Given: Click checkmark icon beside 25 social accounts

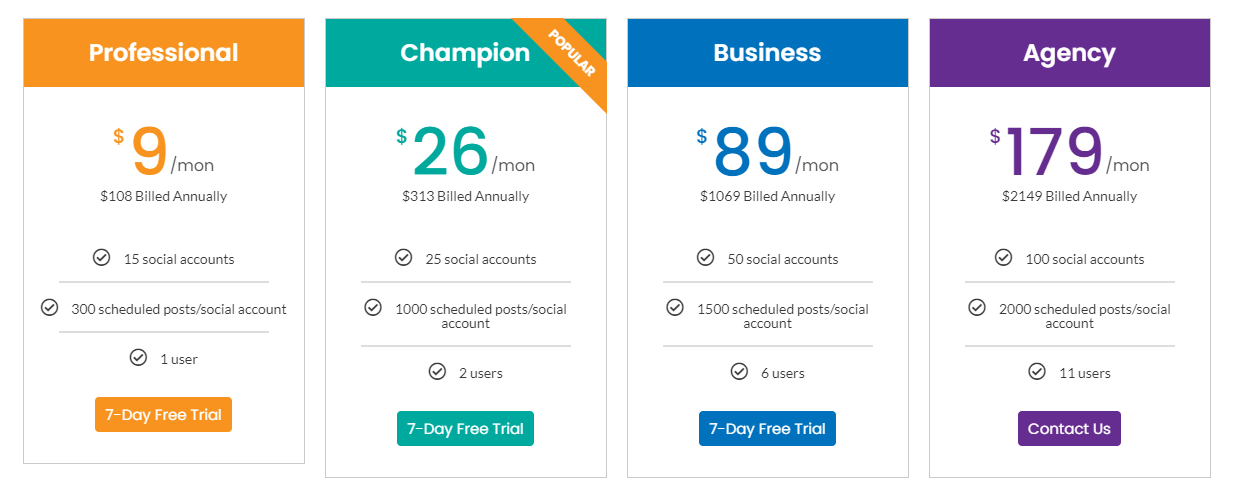Looking at the screenshot, I should tap(403, 258).
